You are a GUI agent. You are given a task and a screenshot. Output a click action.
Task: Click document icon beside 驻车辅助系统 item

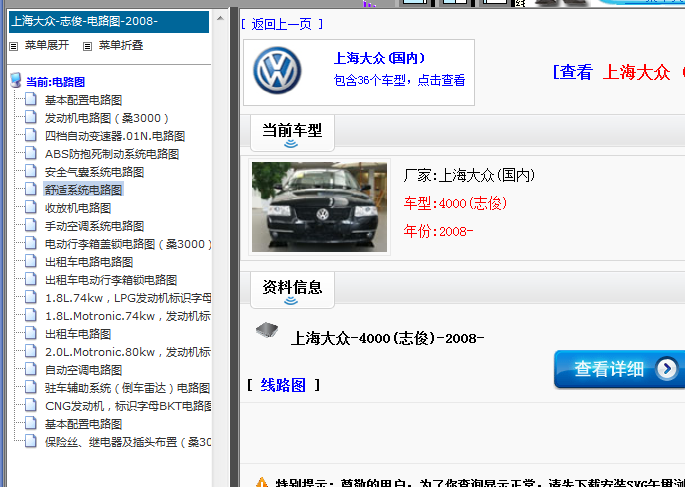pyautogui.click(x=31, y=387)
